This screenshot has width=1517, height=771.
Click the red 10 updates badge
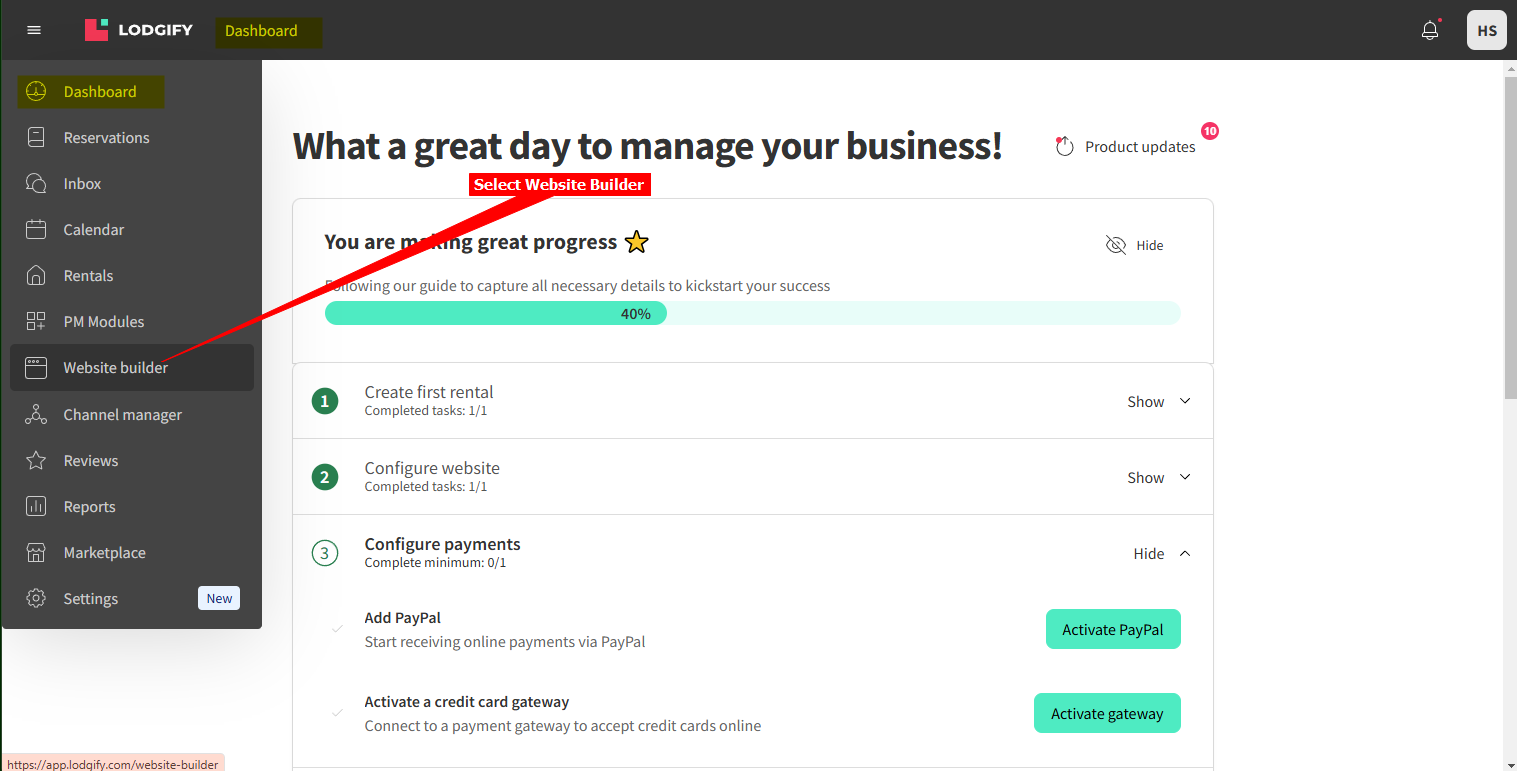[x=1210, y=131]
